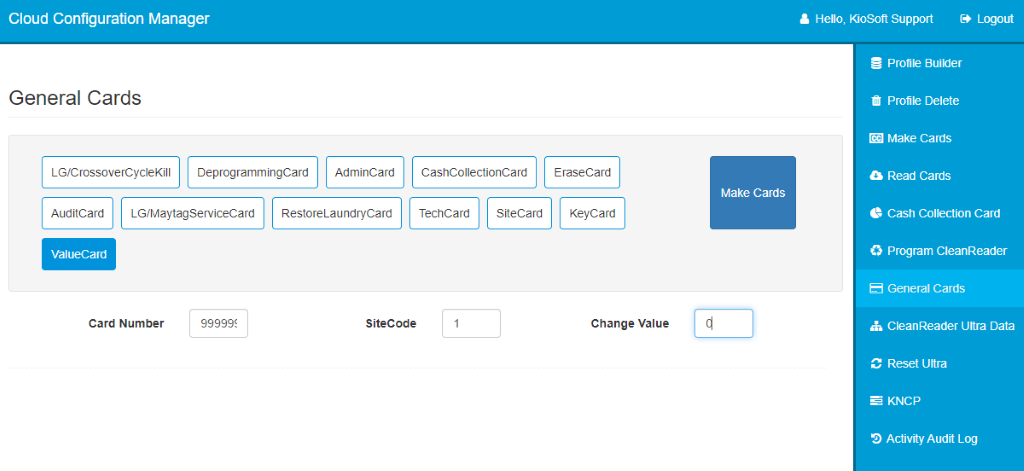Choose the EraseCard card type
Viewport: 1024px width, 471px height.
click(x=582, y=172)
